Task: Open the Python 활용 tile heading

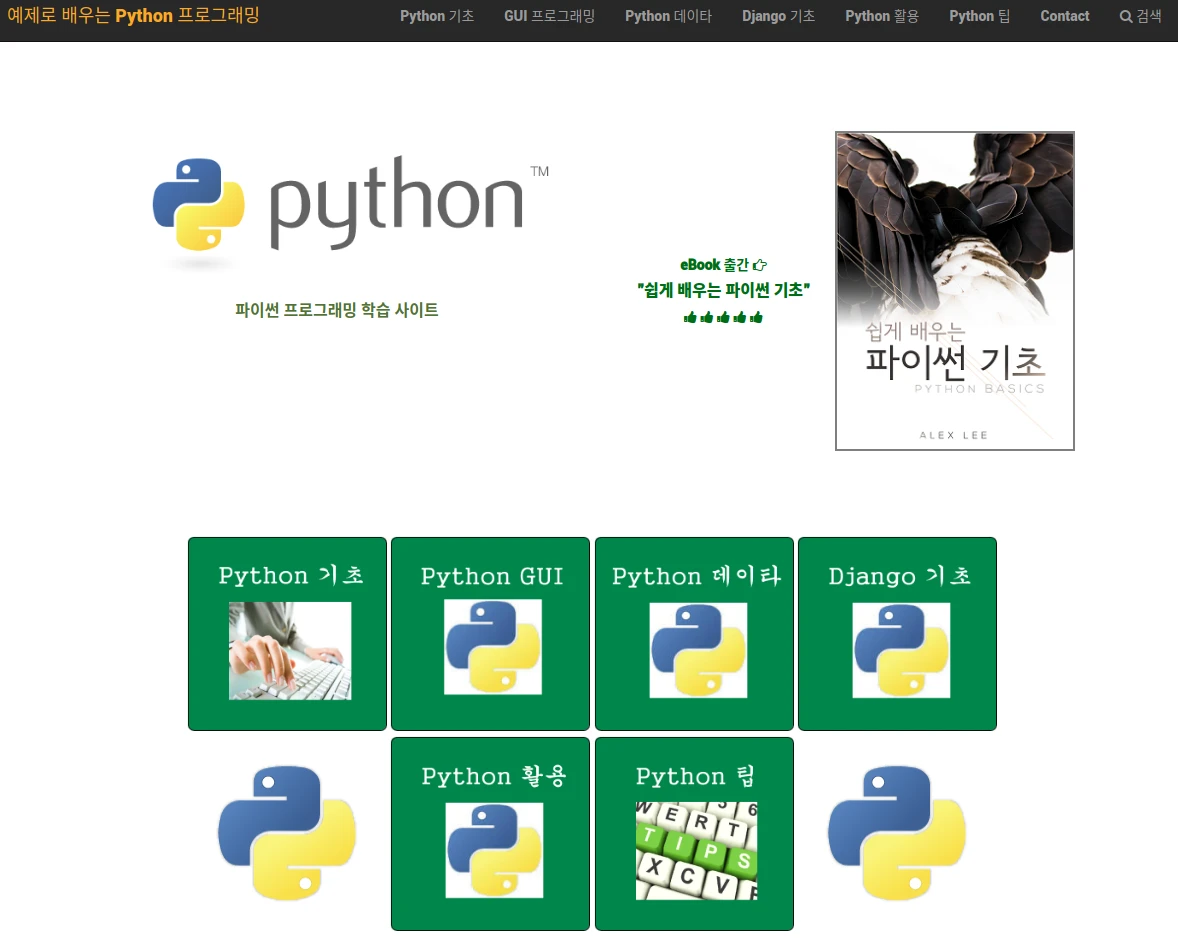Action: 494,776
